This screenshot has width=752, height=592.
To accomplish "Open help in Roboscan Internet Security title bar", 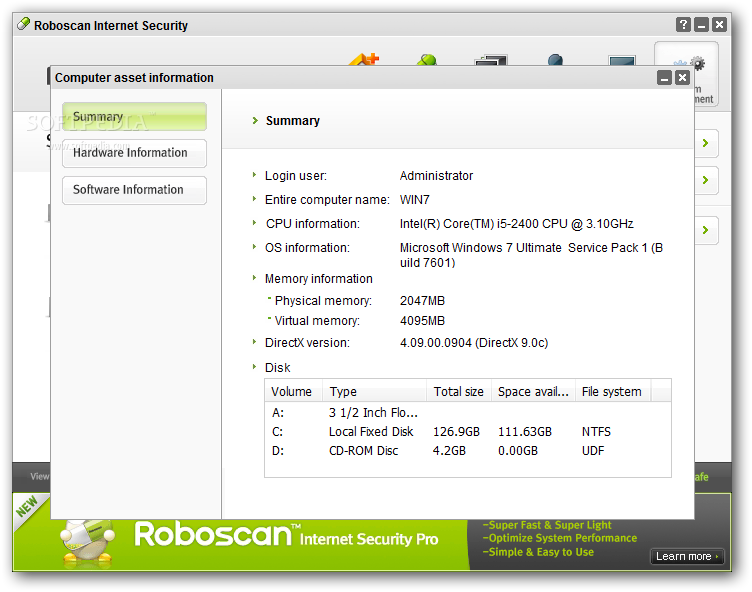I will tap(683, 24).
